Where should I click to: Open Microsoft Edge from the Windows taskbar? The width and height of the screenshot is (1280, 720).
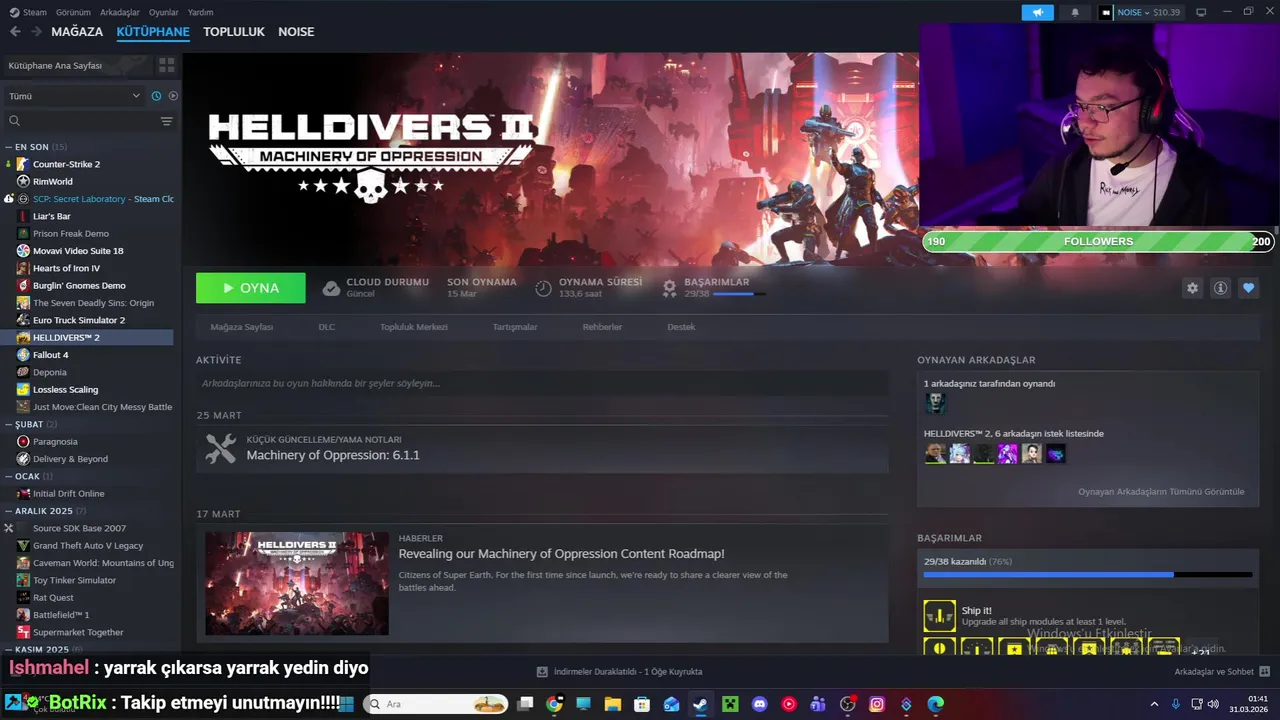coord(935,704)
